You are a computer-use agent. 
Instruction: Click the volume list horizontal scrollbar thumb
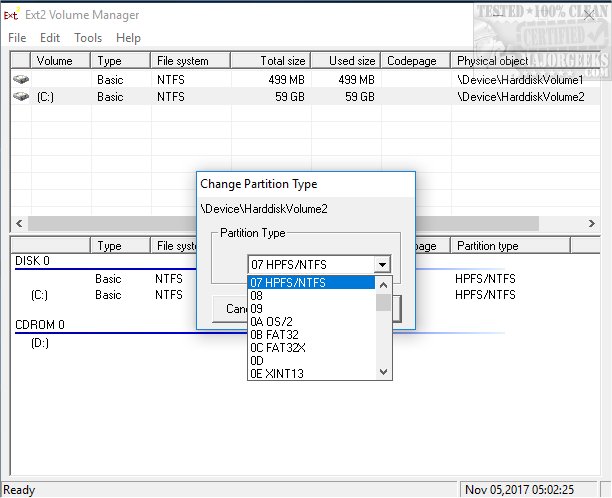tap(283, 223)
